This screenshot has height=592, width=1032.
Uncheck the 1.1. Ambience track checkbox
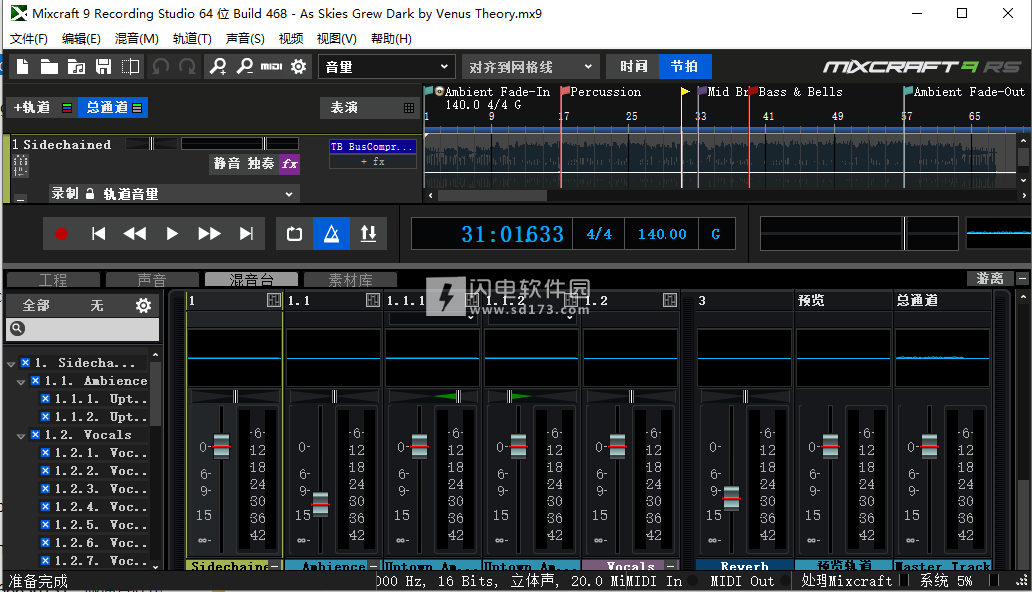pos(36,381)
